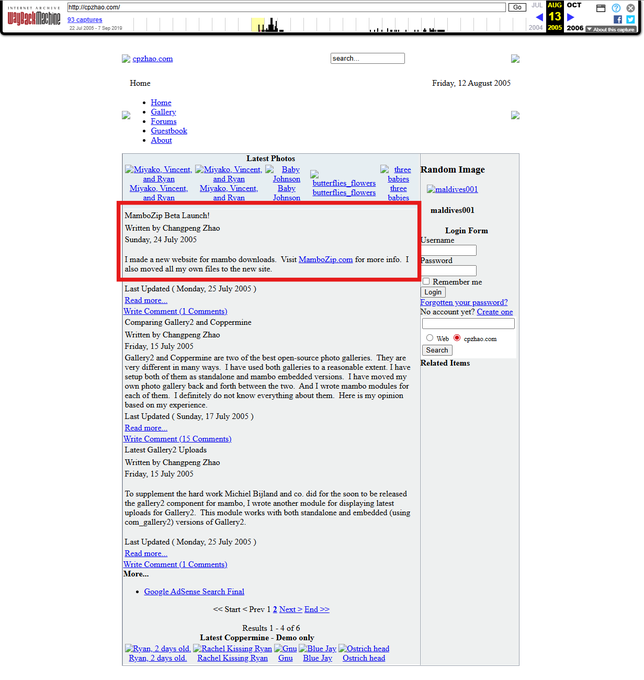Open Forums in navigation list
This screenshot has width=644, height=680.
[163, 121]
